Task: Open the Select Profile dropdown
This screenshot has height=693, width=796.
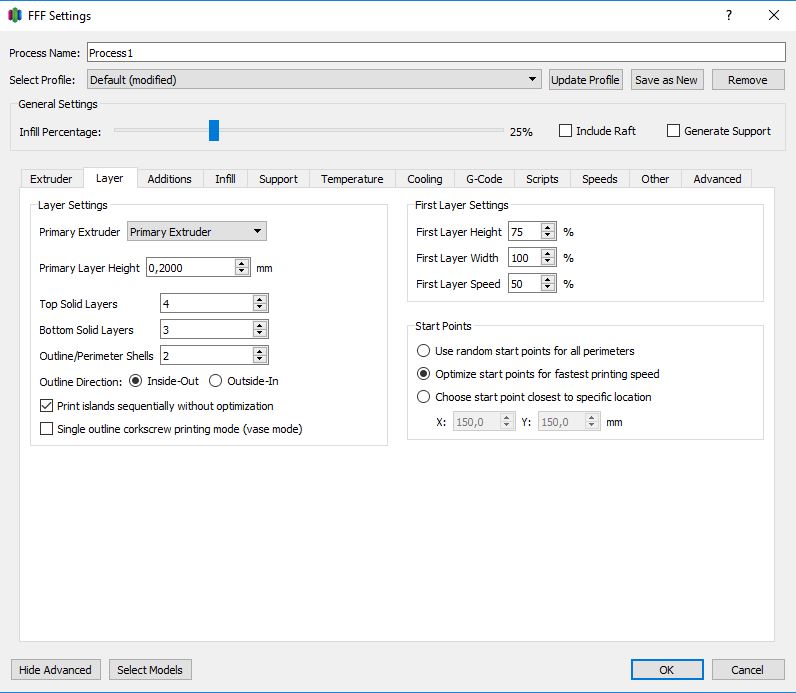Action: pyautogui.click(x=314, y=80)
